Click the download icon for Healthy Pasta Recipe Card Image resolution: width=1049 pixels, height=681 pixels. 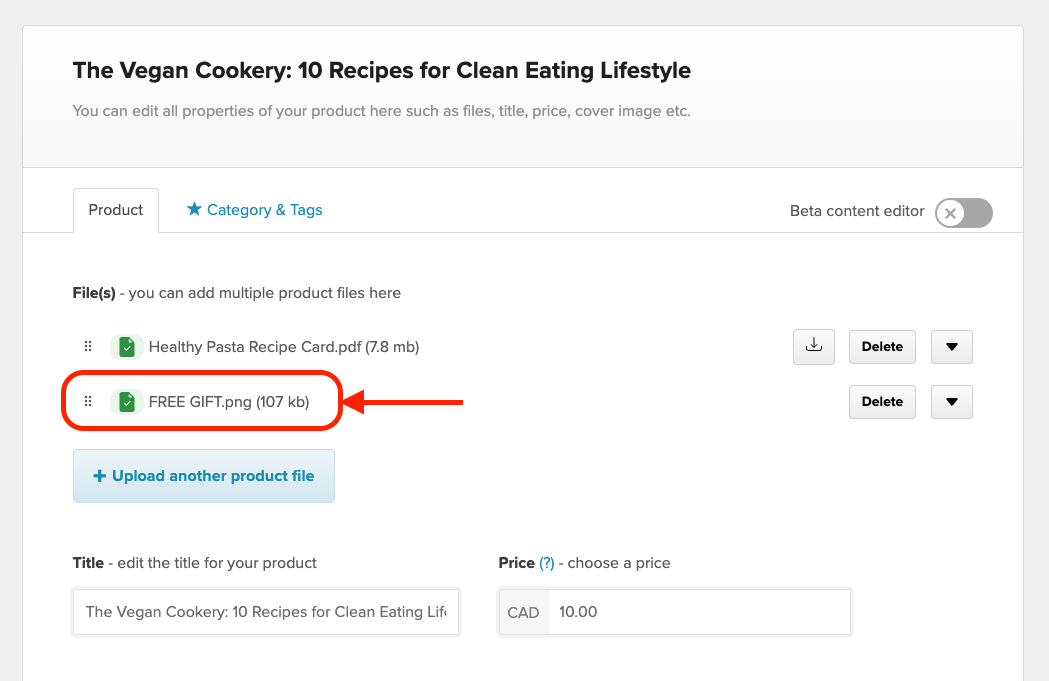coord(813,346)
